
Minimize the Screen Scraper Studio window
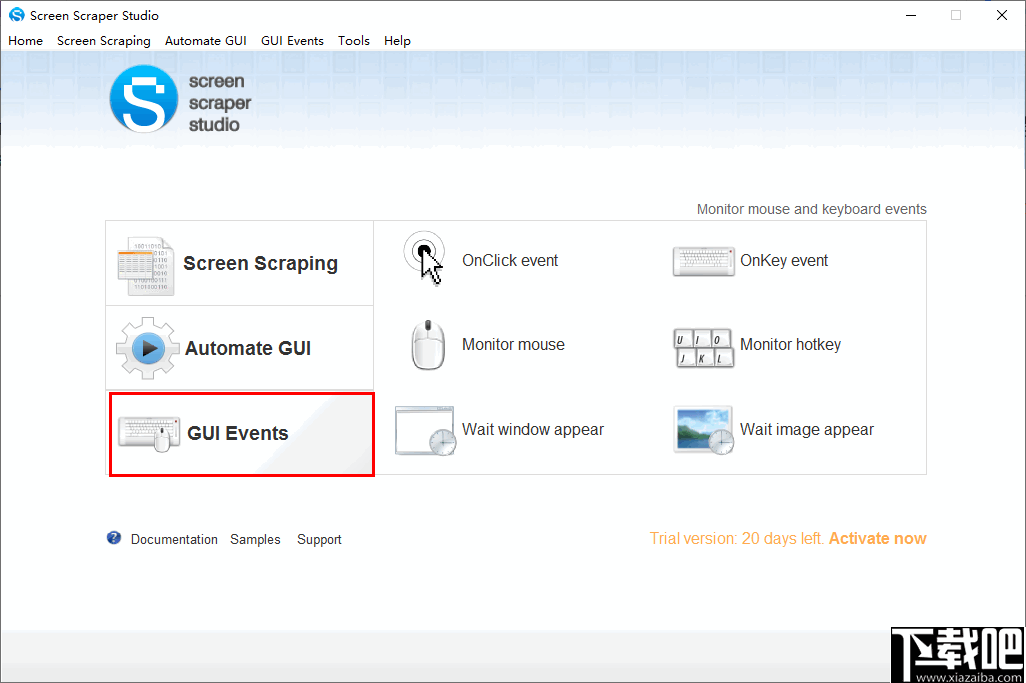[910, 15]
